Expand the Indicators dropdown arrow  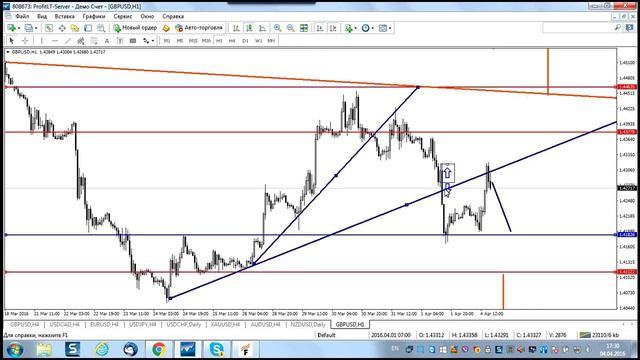pos(356,28)
